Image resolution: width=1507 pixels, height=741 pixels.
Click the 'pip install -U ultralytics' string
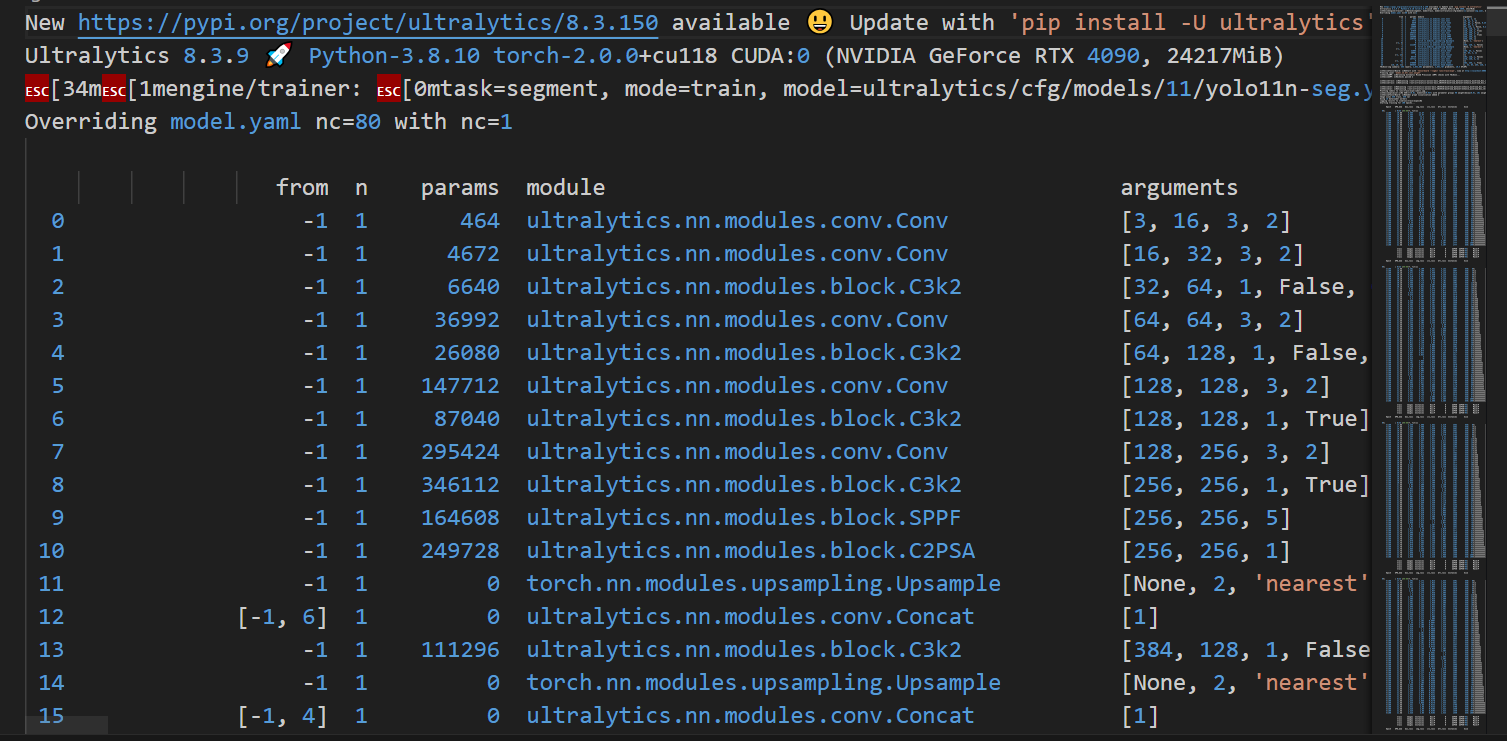(1192, 23)
